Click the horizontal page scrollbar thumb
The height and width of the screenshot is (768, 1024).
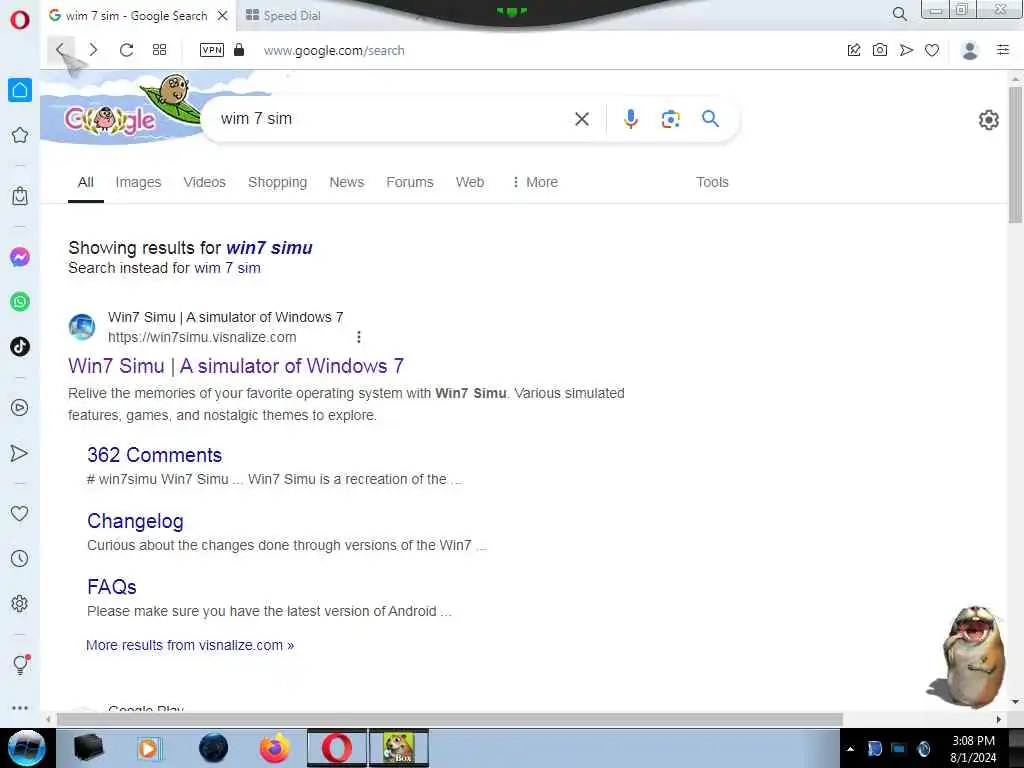(x=449, y=720)
